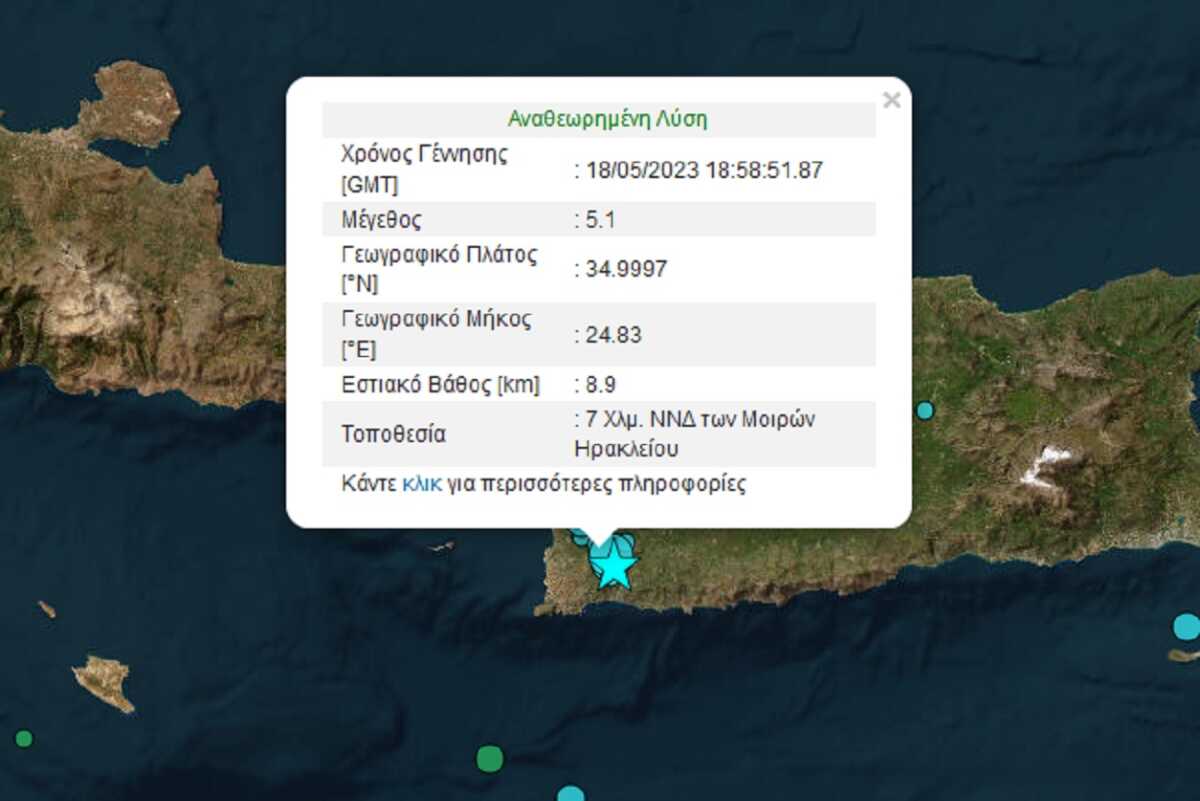Click the cyan star epicenter marker
The height and width of the screenshot is (801, 1200).
(613, 568)
